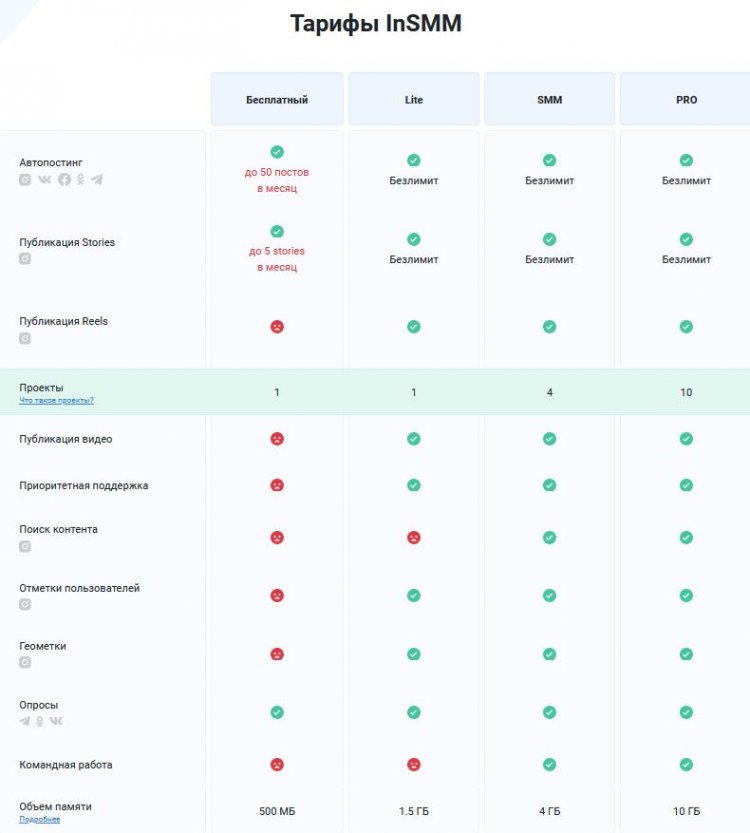Screen dimensions: 750x833
Task: Click the Instagram icon under Публикация Stories
Action: tap(25, 259)
